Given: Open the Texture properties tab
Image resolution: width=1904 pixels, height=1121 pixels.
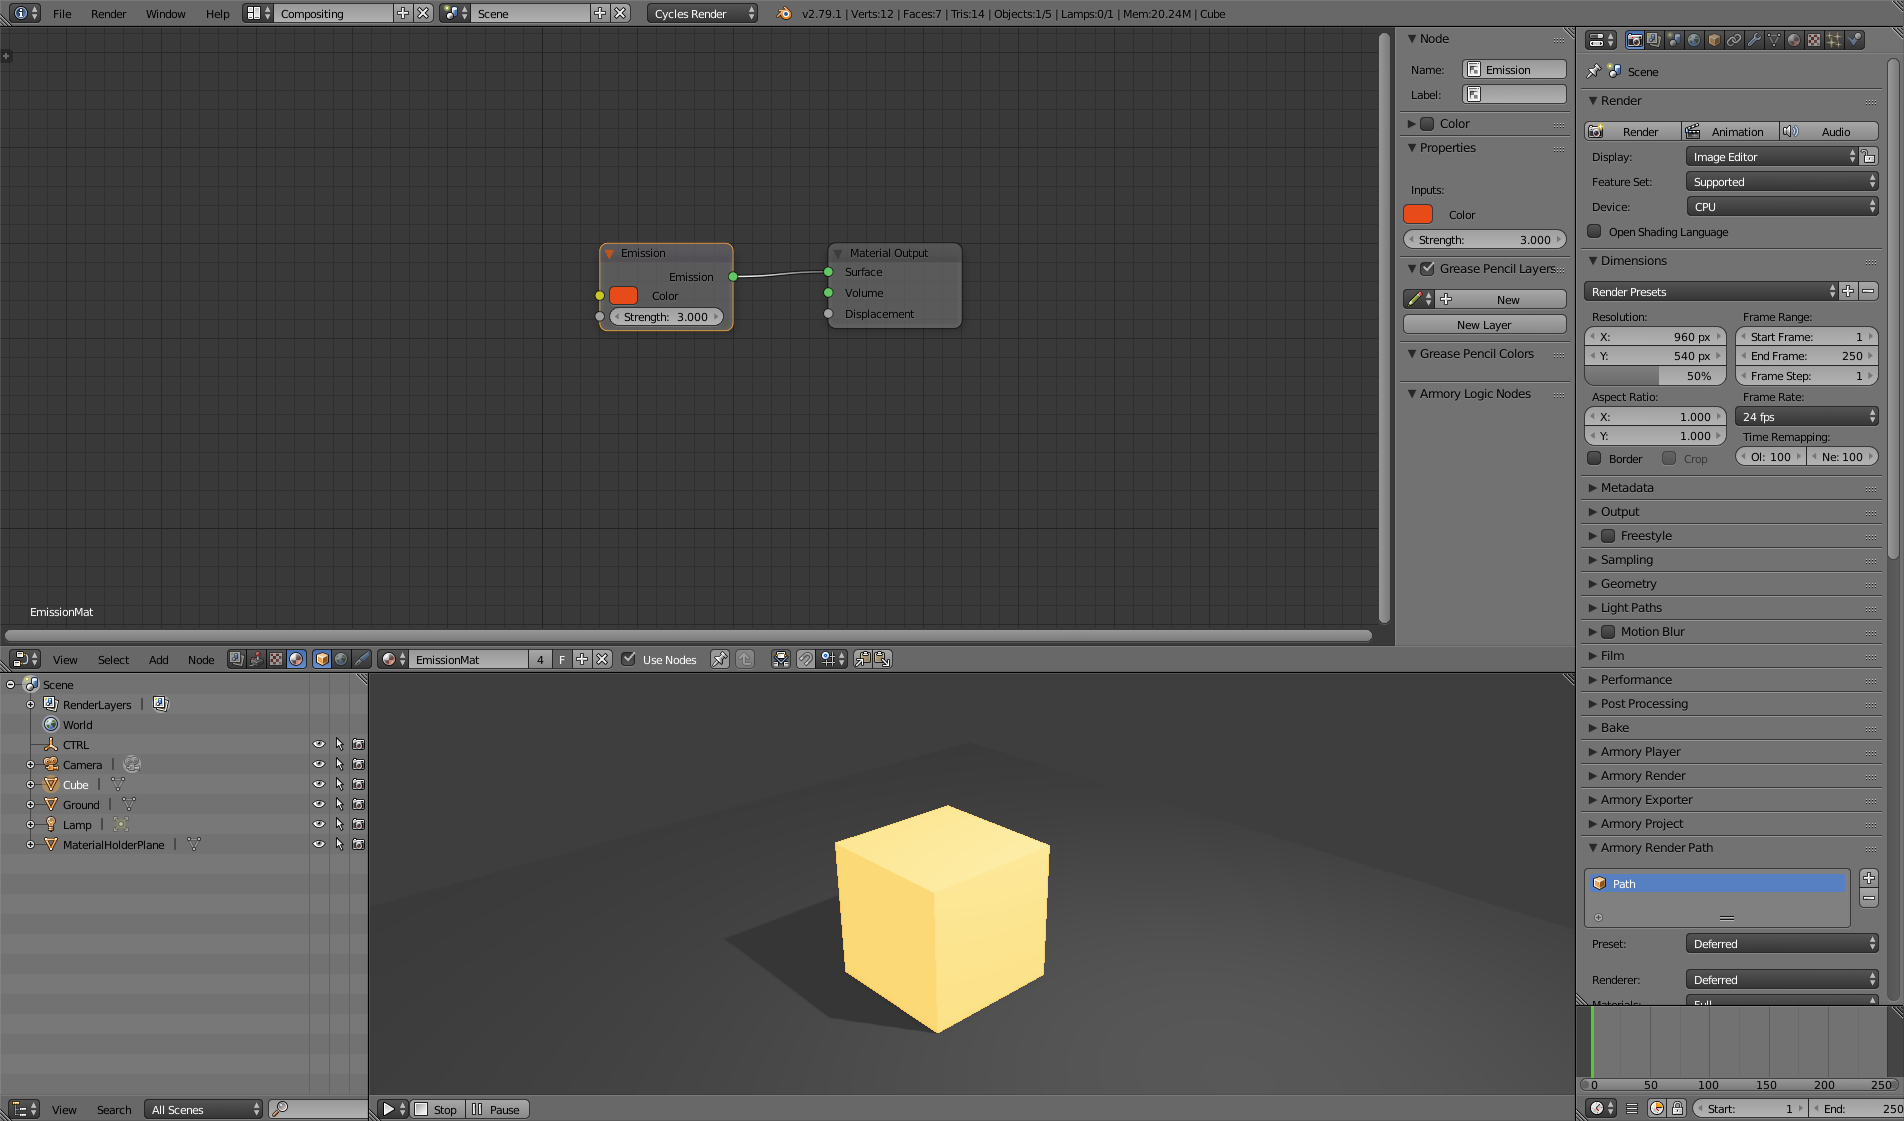Looking at the screenshot, I should click(1814, 40).
